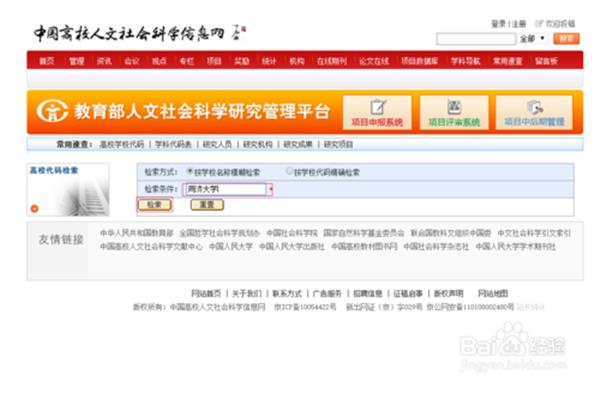Open 项目数据库 in the red navigation bar
600x400 pixels.
[x=419, y=61]
